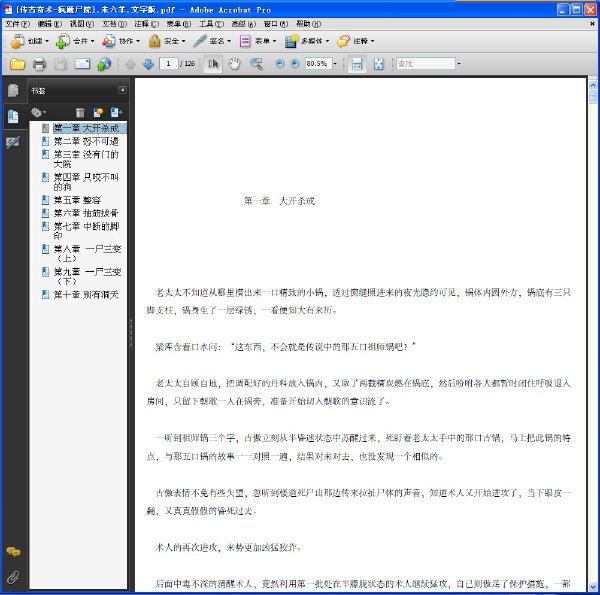Activate the Hand tool
Screen dimensions: 600x595
pyautogui.click(x=234, y=64)
